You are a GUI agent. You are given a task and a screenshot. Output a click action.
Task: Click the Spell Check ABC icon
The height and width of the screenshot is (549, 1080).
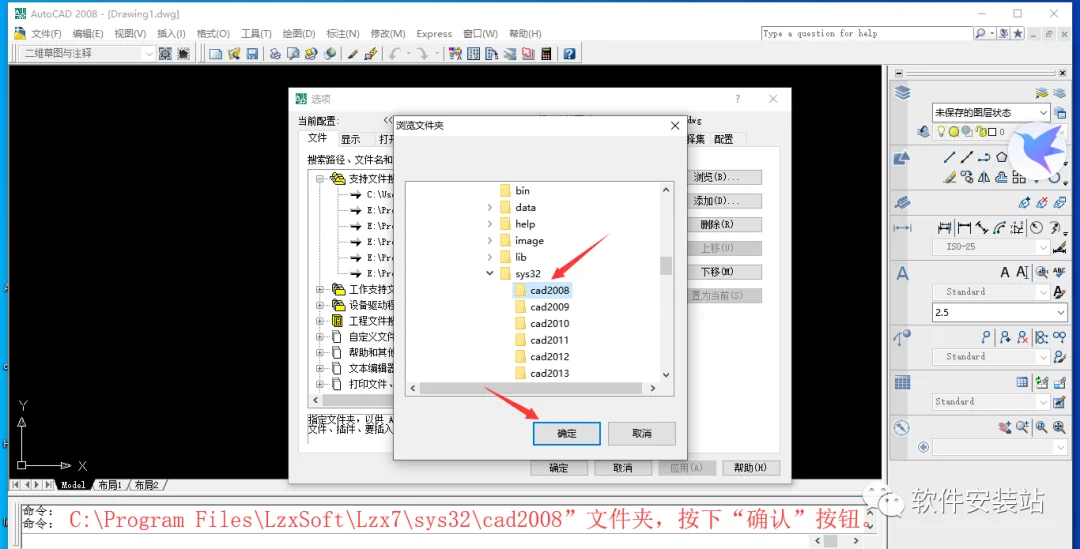point(1059,272)
